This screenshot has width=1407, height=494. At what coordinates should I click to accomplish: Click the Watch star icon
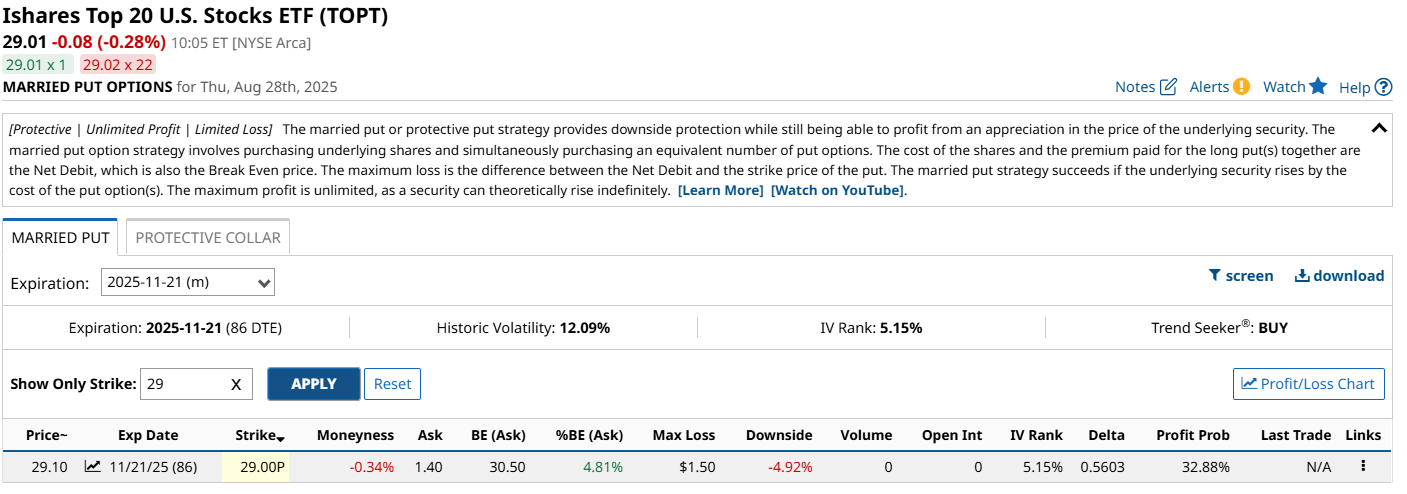click(x=1318, y=86)
